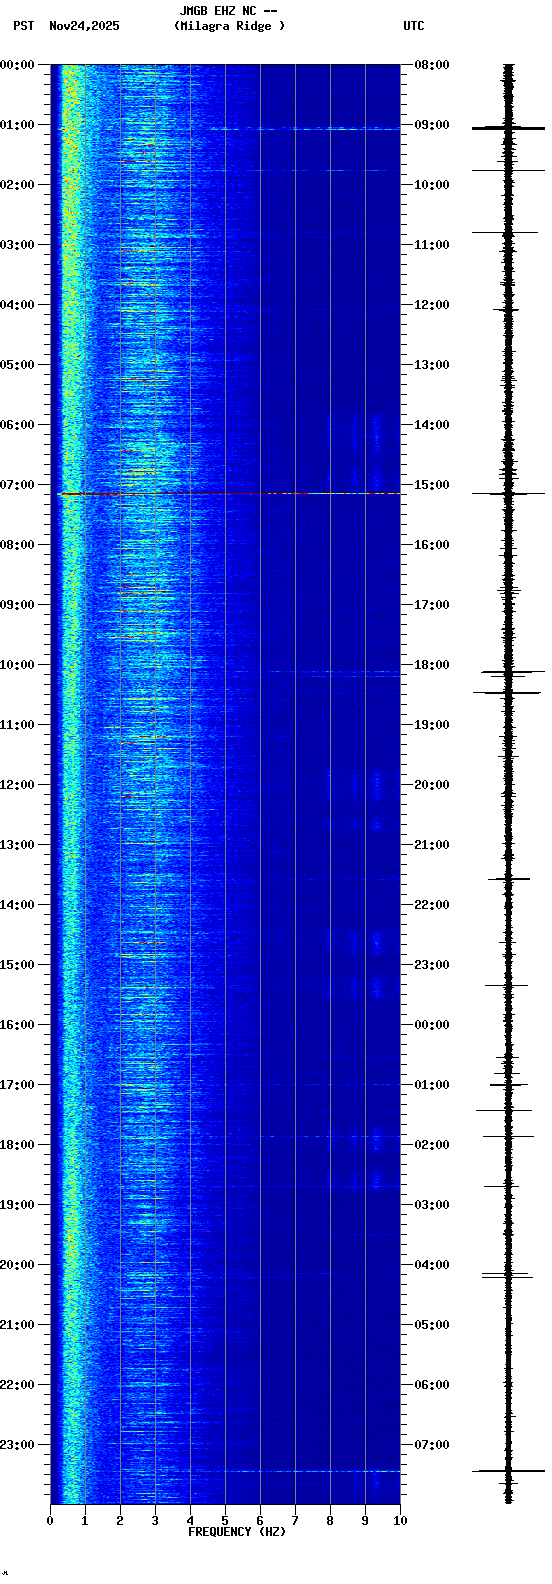
Task: Click the UTC time label '06:00'
Action: [432, 1385]
